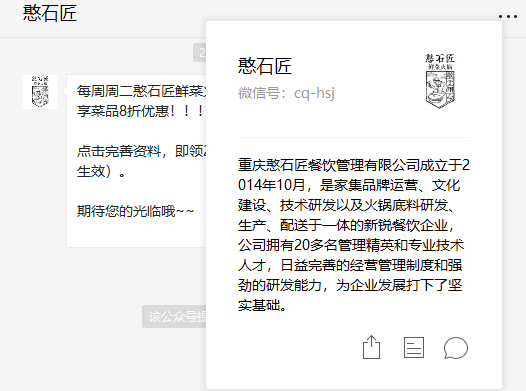Click the 憨石匠 logo in the profile card
This screenshot has width=526, height=391.
[440, 81]
